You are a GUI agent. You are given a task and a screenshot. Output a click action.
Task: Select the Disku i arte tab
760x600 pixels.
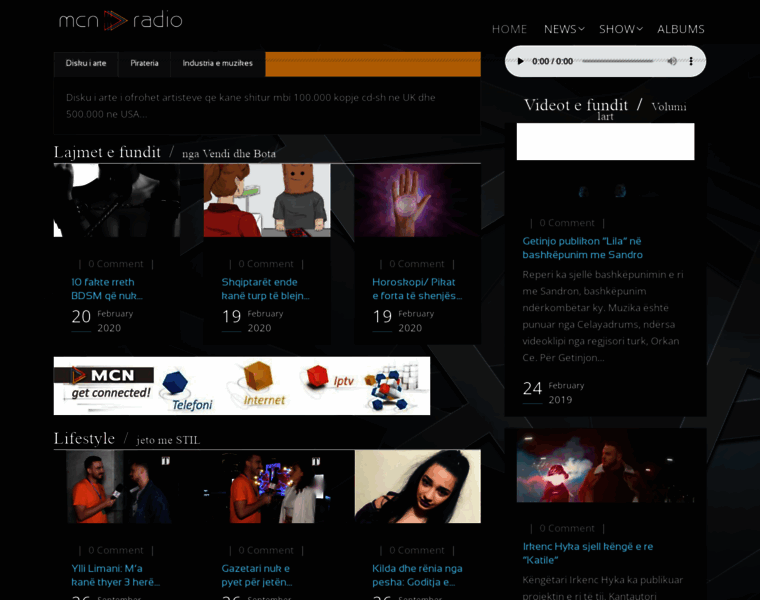[x=86, y=63]
